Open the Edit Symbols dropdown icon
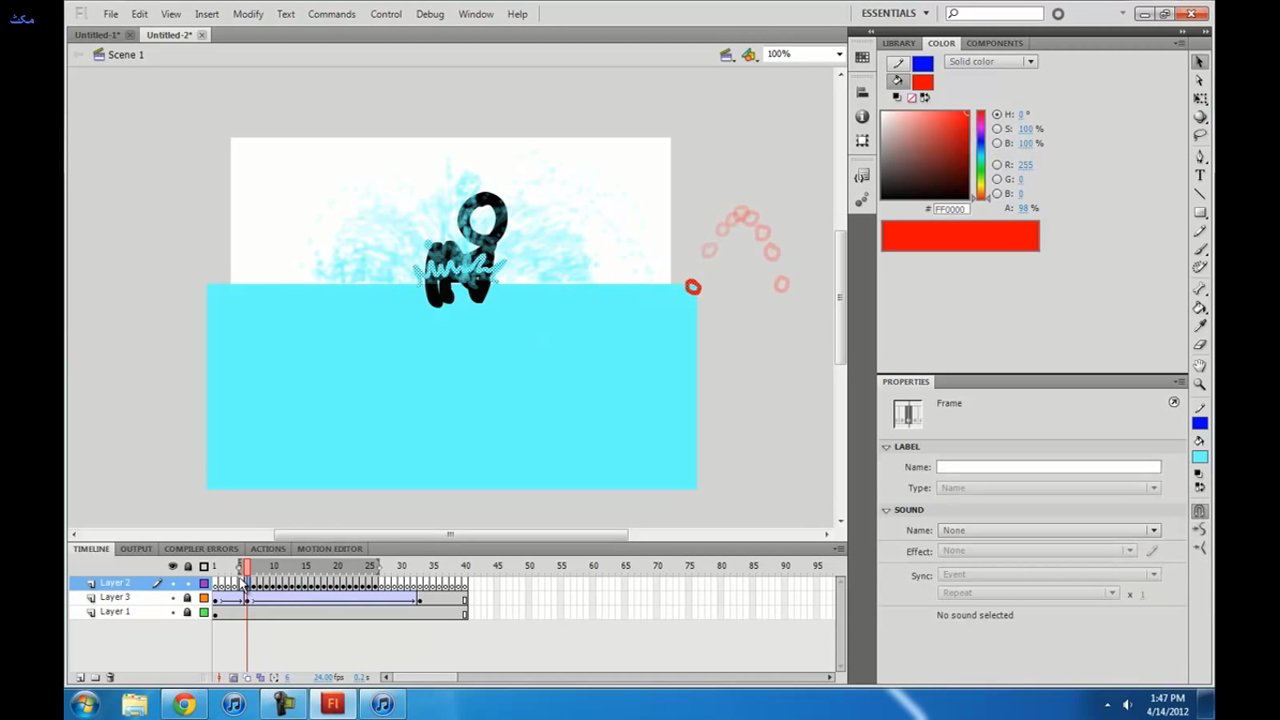 tap(749, 55)
